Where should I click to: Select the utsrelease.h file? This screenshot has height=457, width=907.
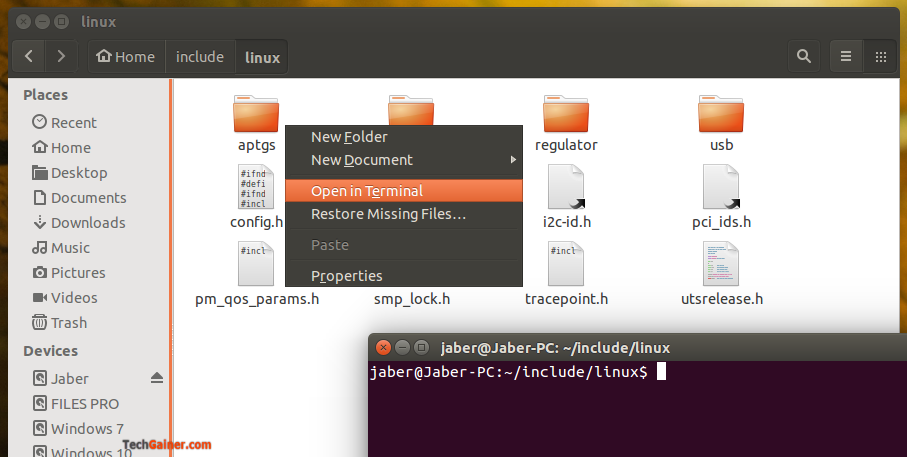point(721,264)
